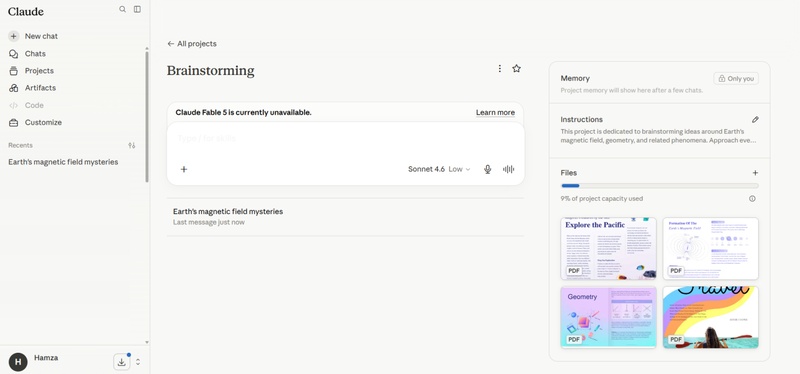Open the Sonnet 4.6 model selector dropdown

[x=439, y=169]
